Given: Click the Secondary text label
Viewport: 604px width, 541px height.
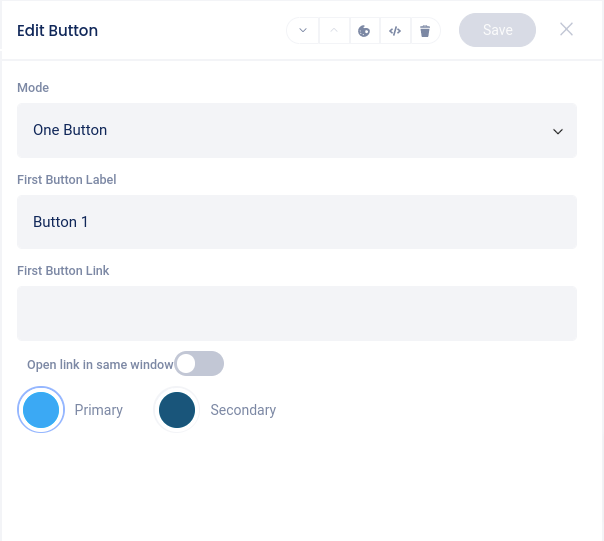Looking at the screenshot, I should coord(243,410).
